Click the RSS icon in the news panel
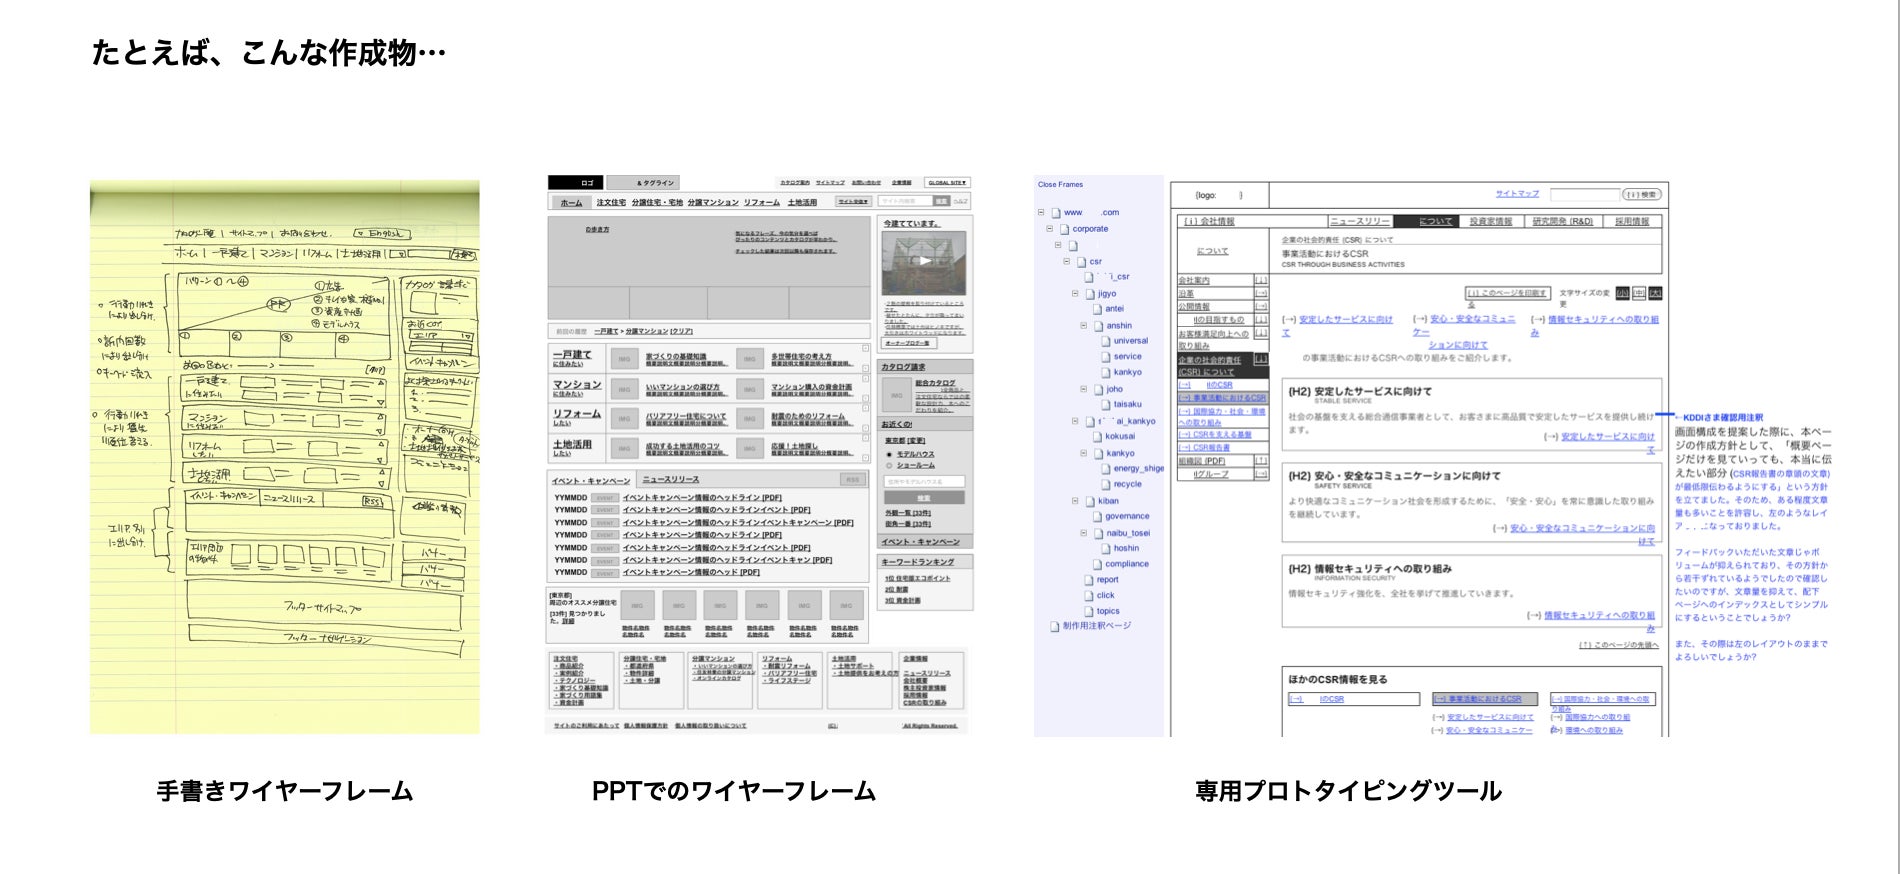This screenshot has height=874, width=1900. 852,480
